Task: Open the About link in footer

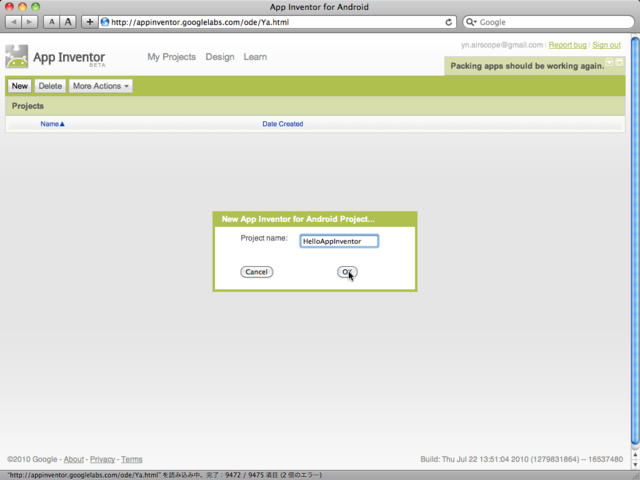Action: point(73,459)
